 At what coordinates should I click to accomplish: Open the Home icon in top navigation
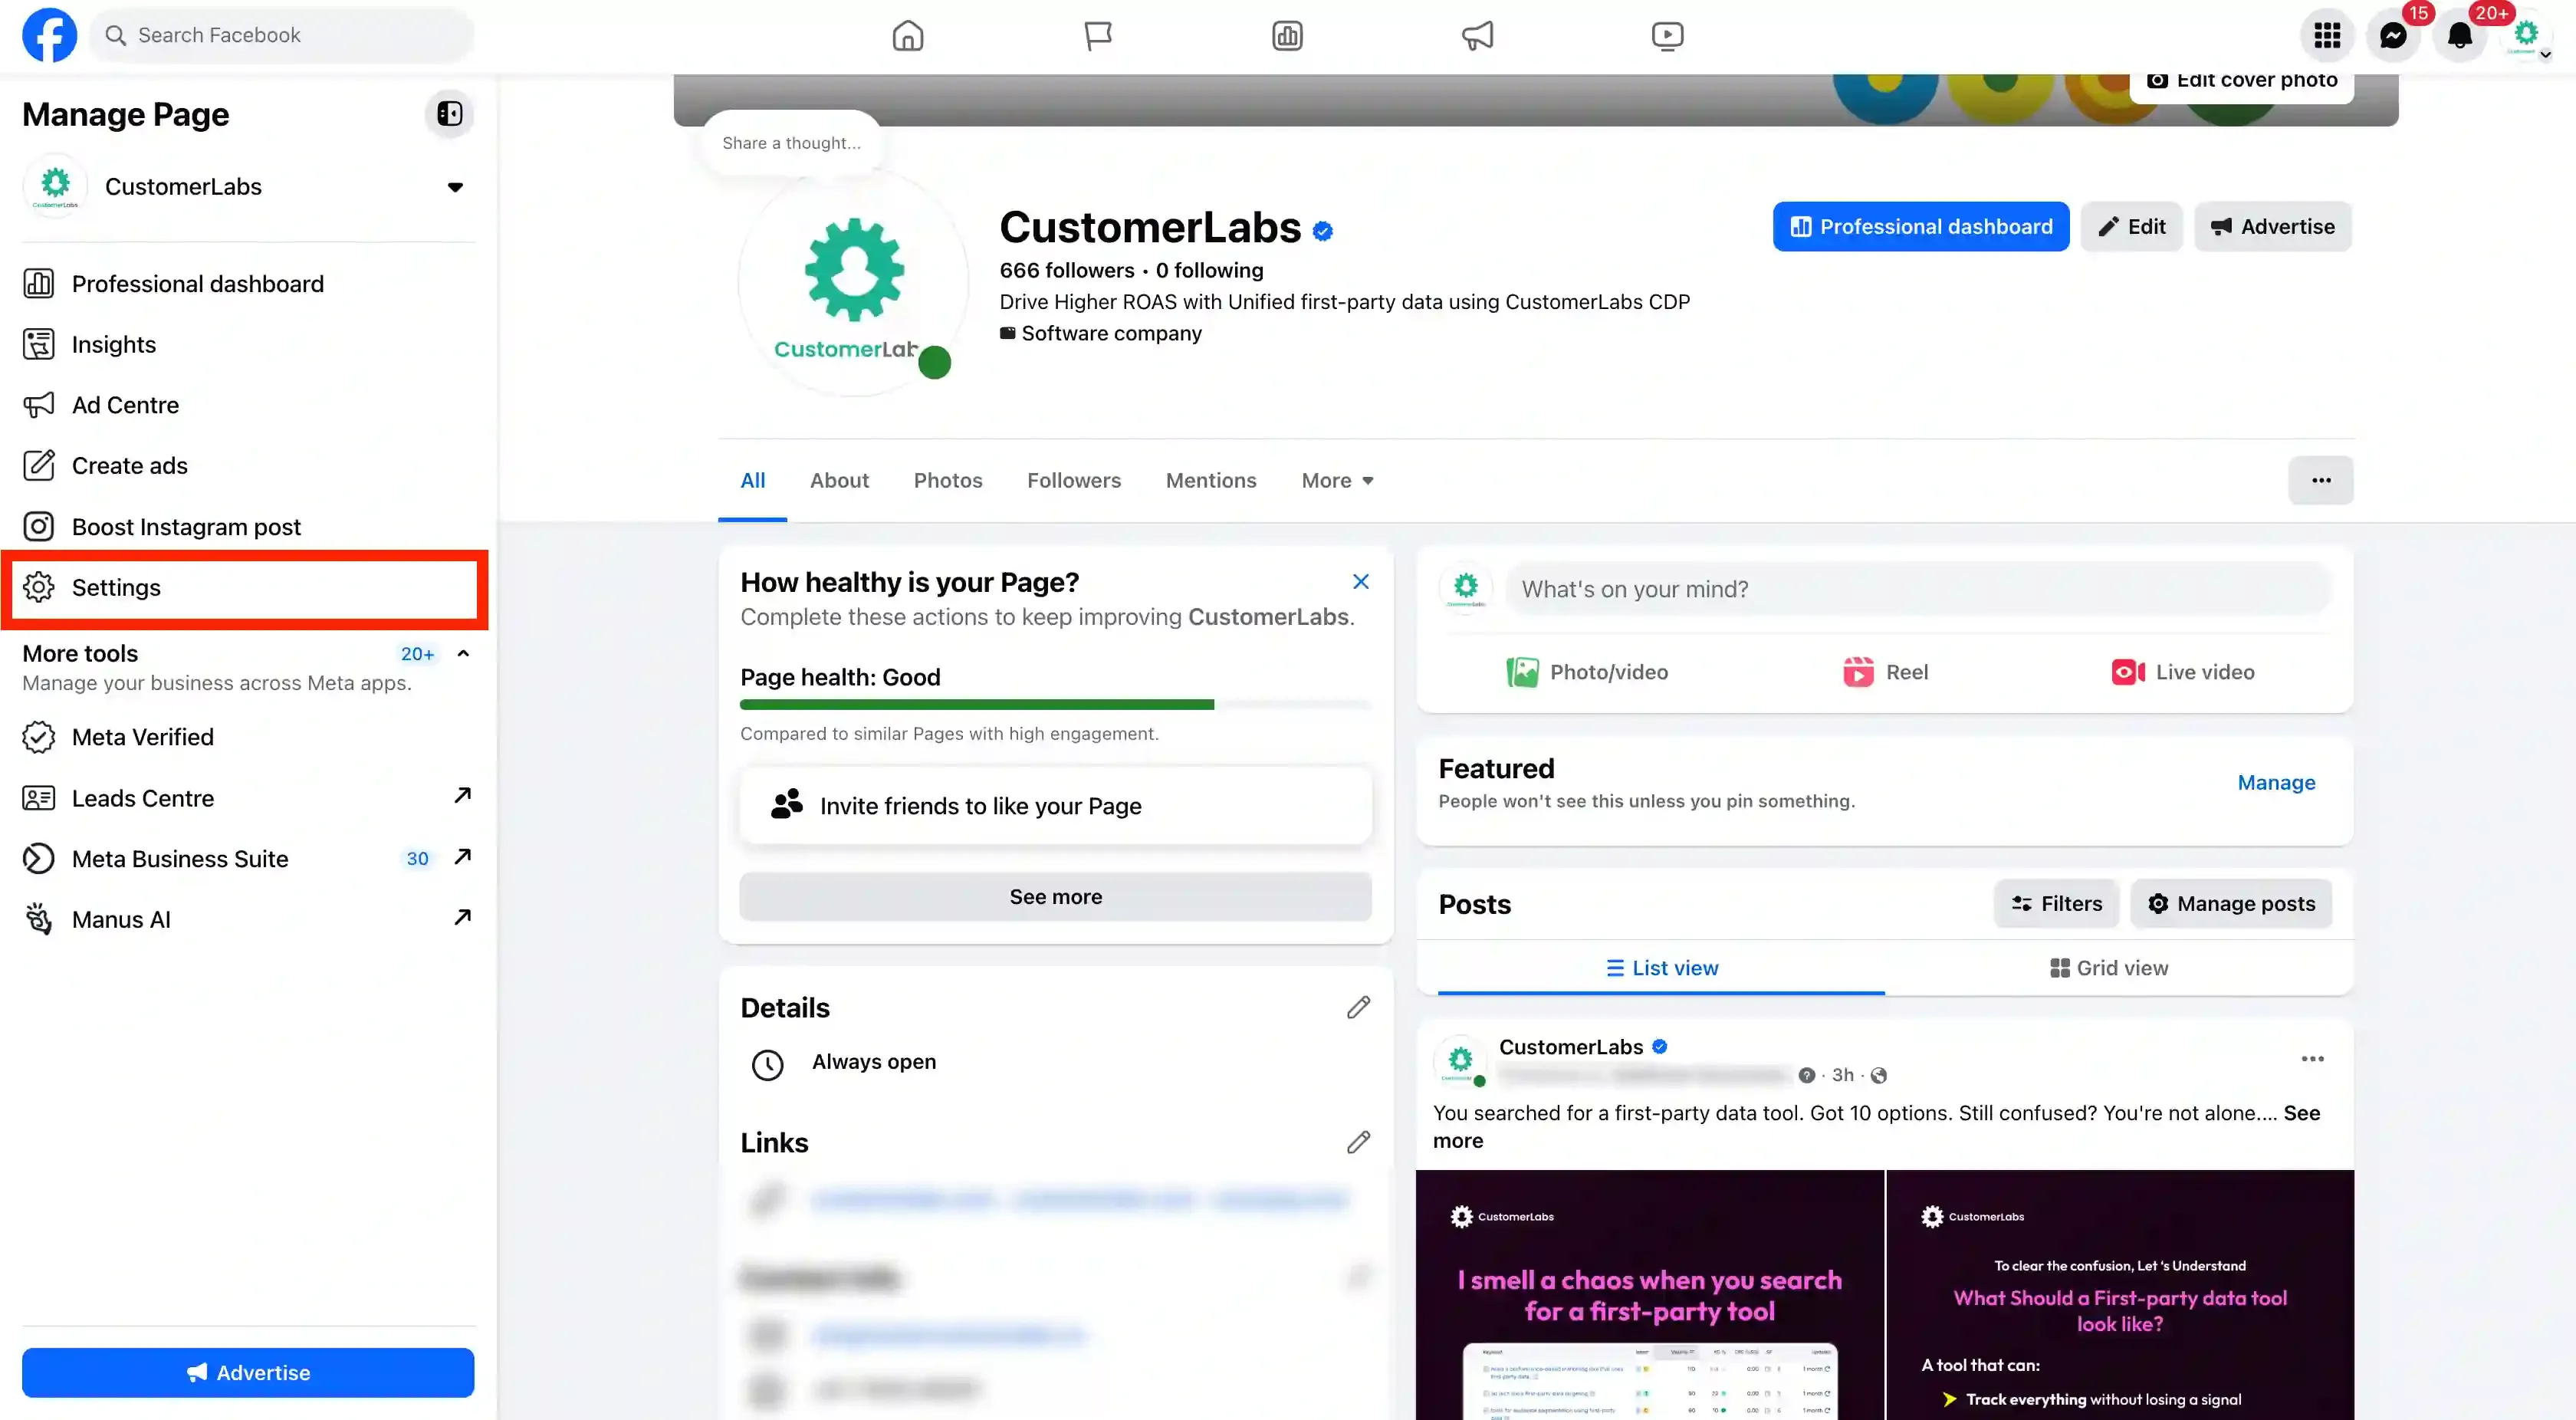pyautogui.click(x=907, y=36)
